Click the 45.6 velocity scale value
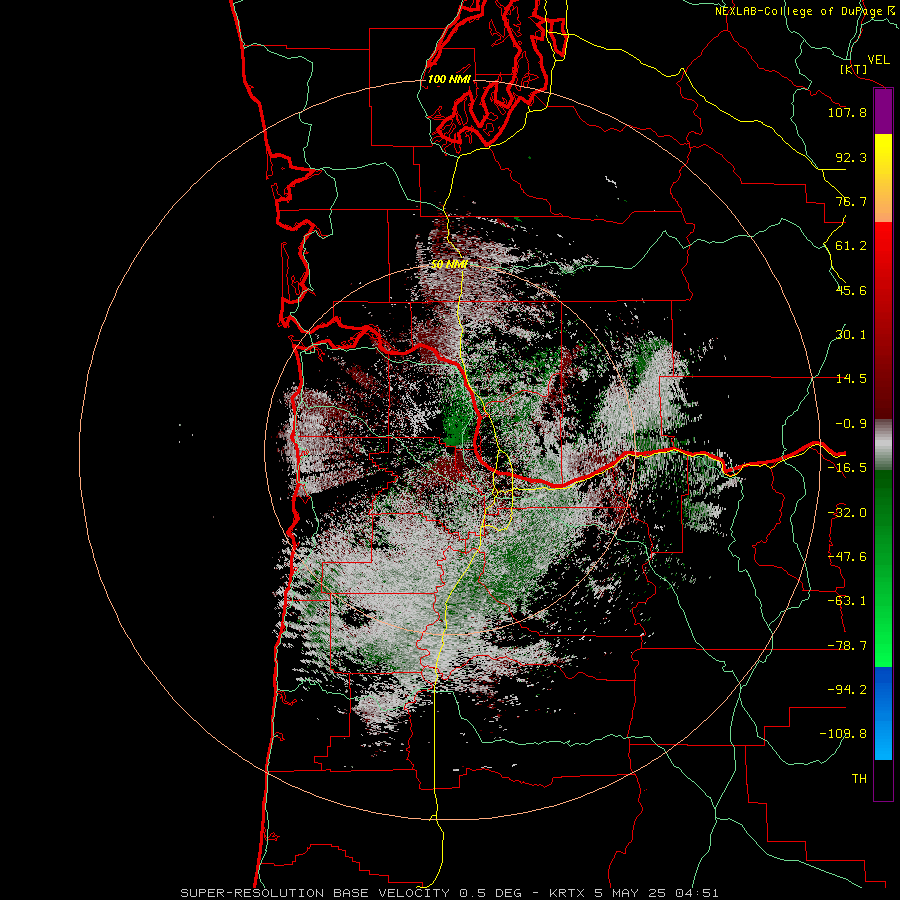900x900 pixels. pos(851,290)
